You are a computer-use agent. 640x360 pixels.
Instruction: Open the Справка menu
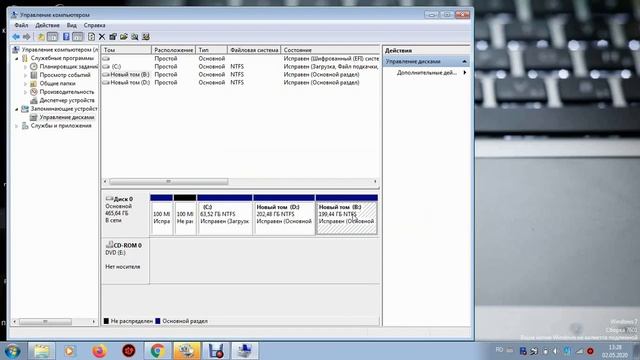(95, 25)
